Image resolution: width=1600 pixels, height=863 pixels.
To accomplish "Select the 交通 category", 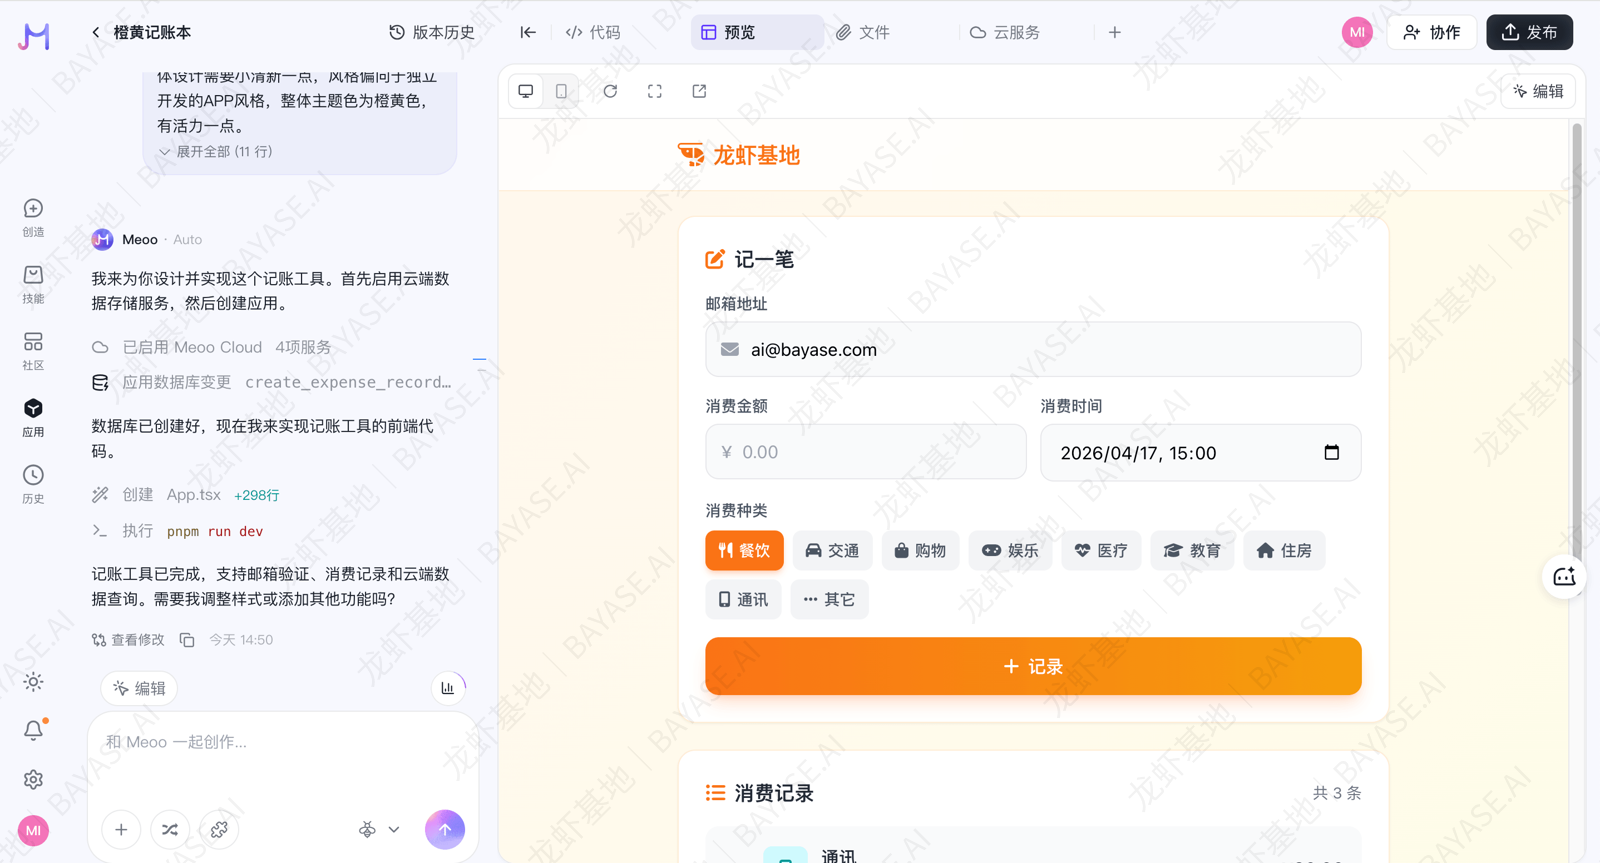I will click(x=832, y=550).
